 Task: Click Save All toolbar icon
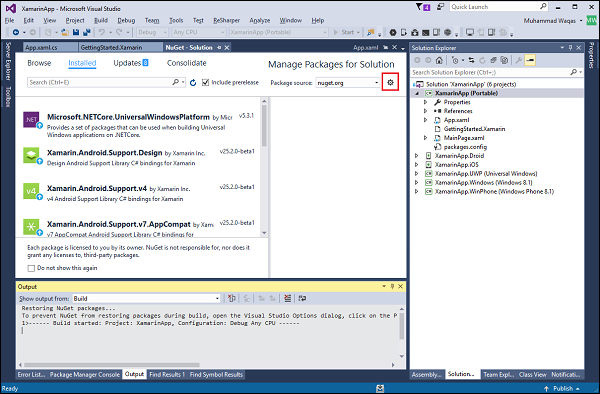[87, 32]
